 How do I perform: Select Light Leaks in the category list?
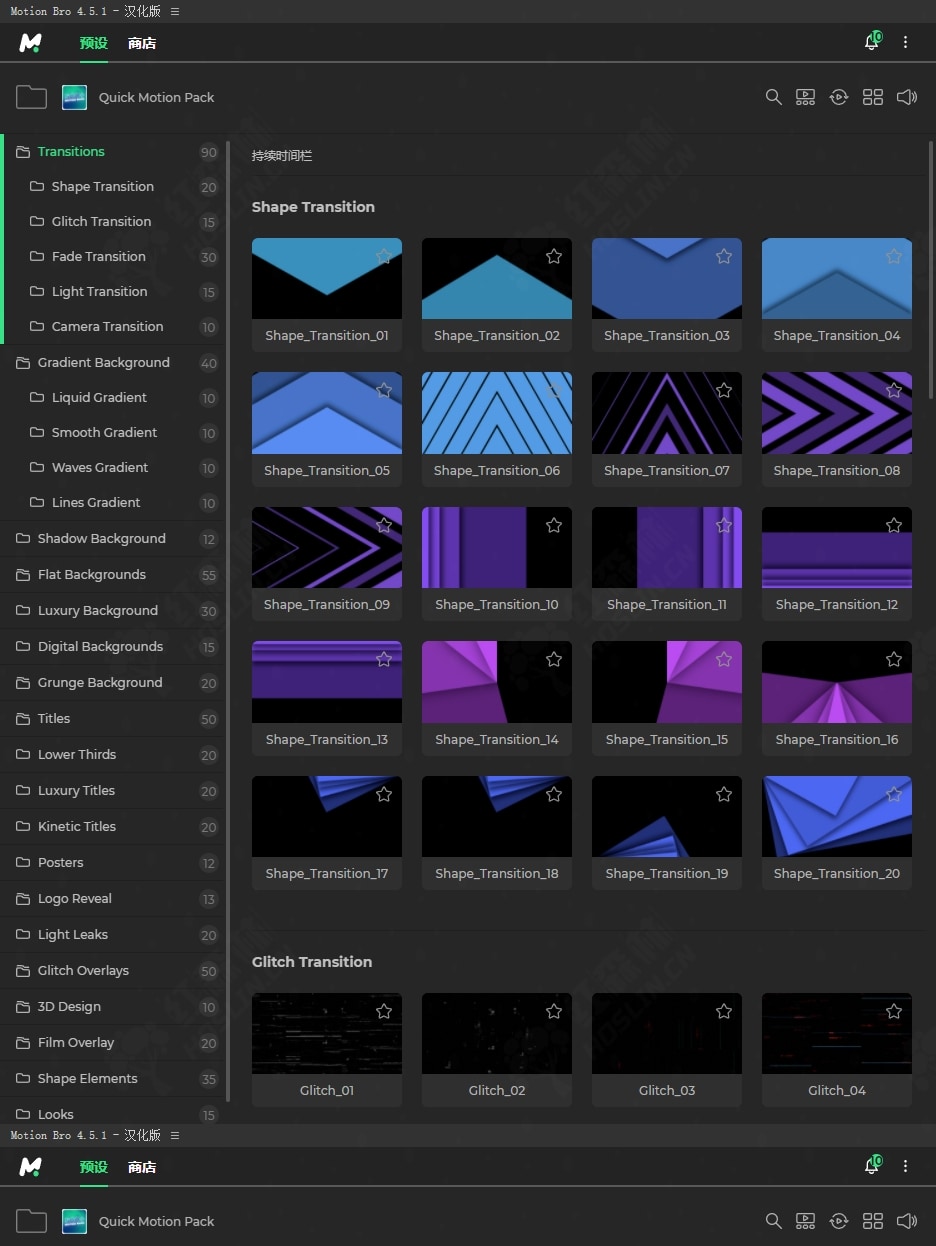pyautogui.click(x=72, y=935)
